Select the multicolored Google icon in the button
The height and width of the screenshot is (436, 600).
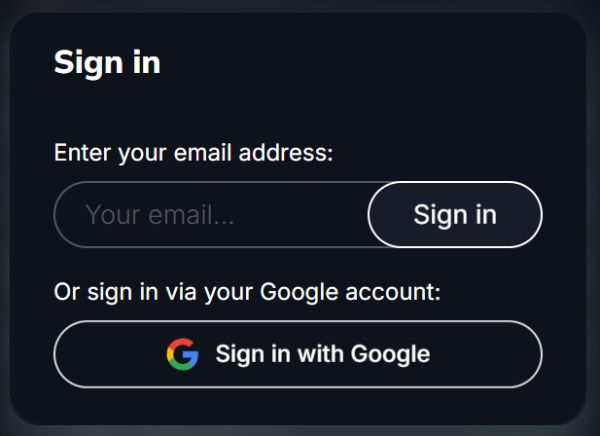pyautogui.click(x=182, y=354)
